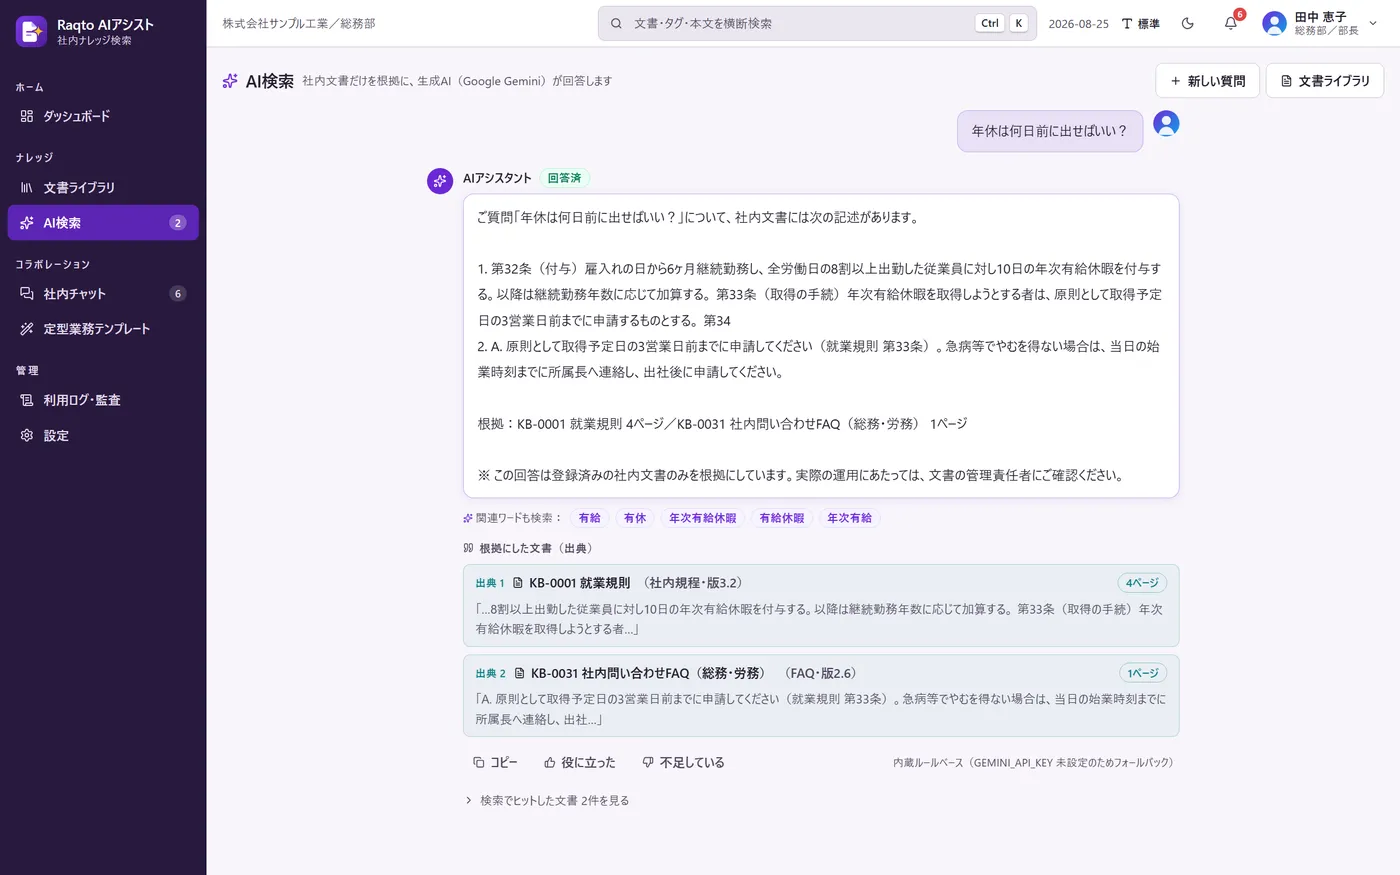Viewport: 1400px width, 875px height.
Task: Open 利用ログ・監査 in the sidebar
Action: point(103,400)
